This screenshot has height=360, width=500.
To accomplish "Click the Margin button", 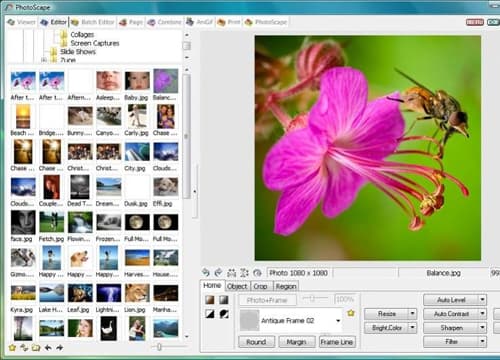I will pyautogui.click(x=296, y=342).
